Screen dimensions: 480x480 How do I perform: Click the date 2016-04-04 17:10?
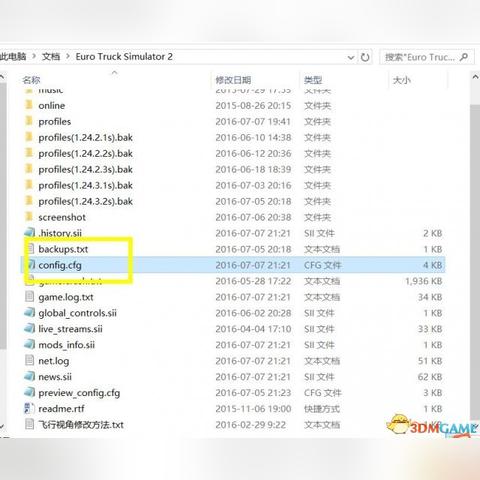(x=253, y=329)
